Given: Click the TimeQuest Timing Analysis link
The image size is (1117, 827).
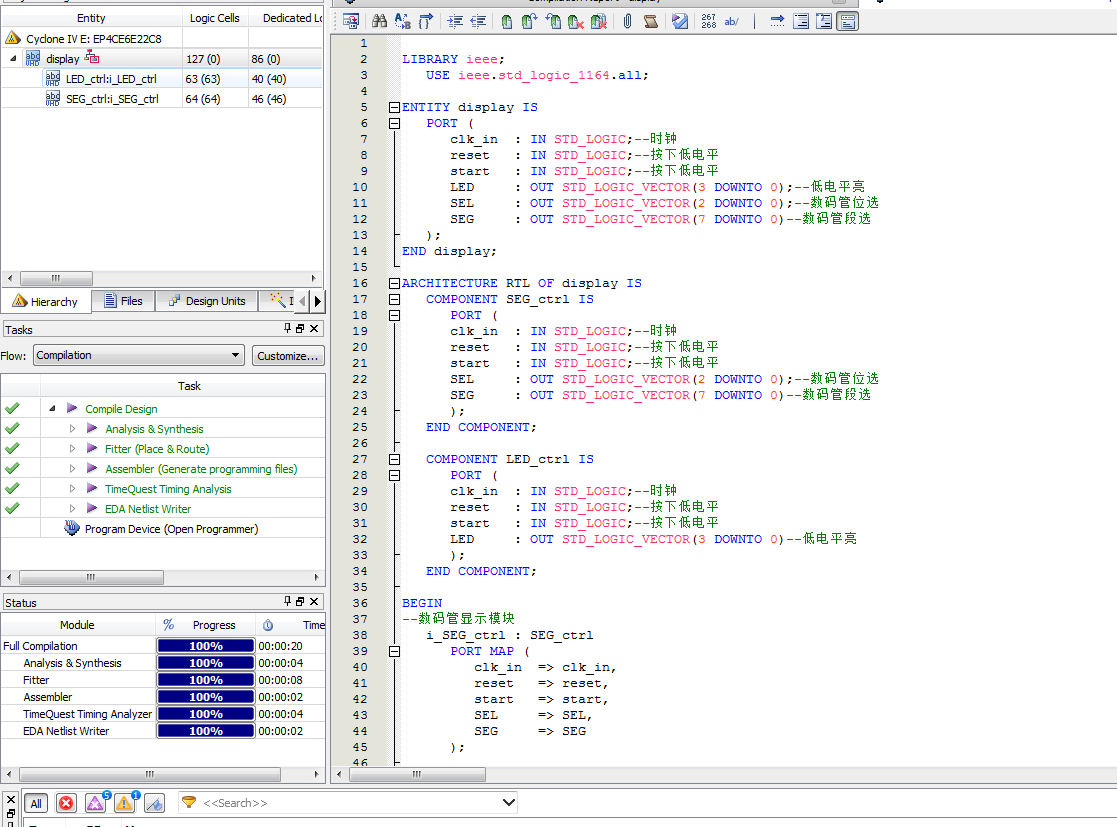Looking at the screenshot, I should coord(168,489).
